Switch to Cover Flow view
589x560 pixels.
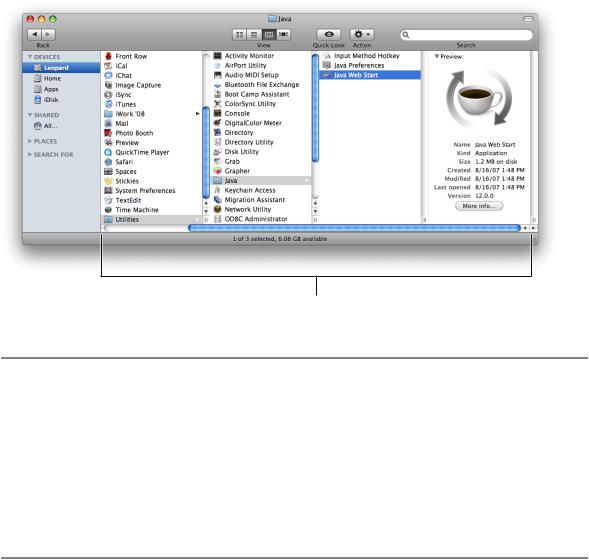coord(283,35)
